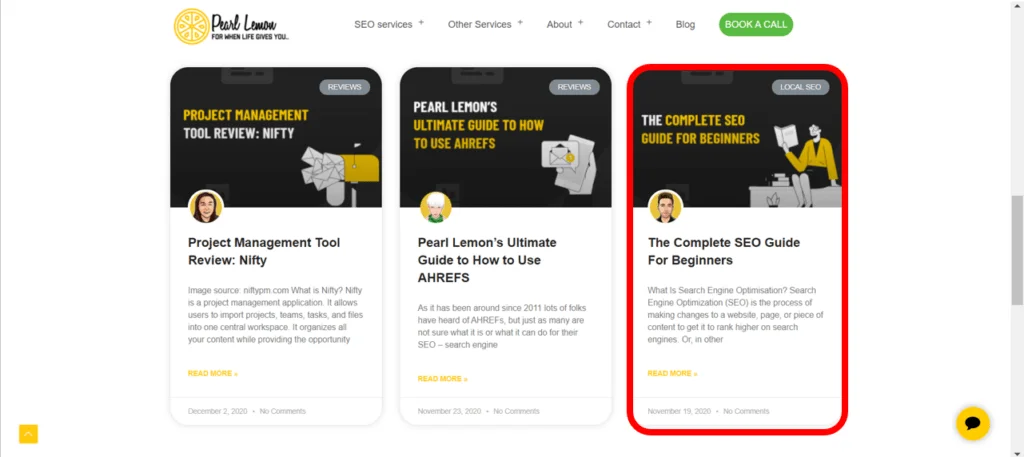The height and width of the screenshot is (457, 1024).
Task: Expand the Contact plus indicator
Action: tap(649, 22)
